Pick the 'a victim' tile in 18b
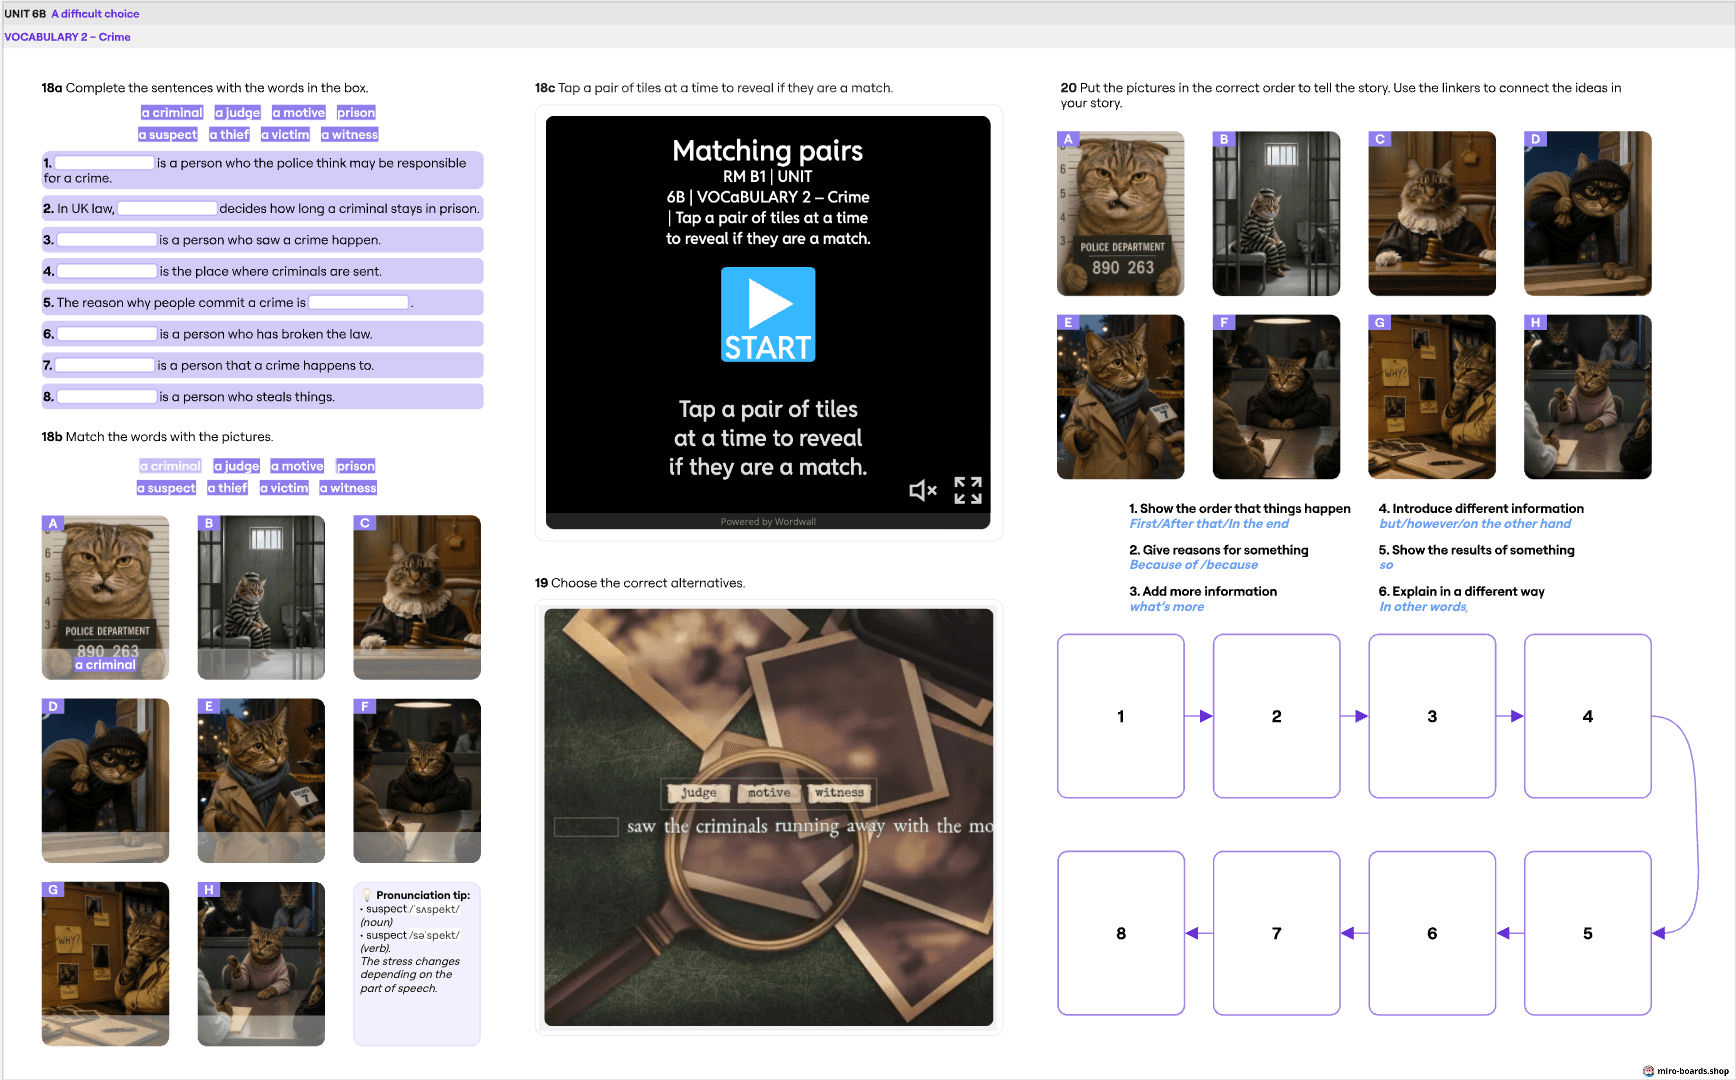The width and height of the screenshot is (1736, 1080). click(284, 488)
